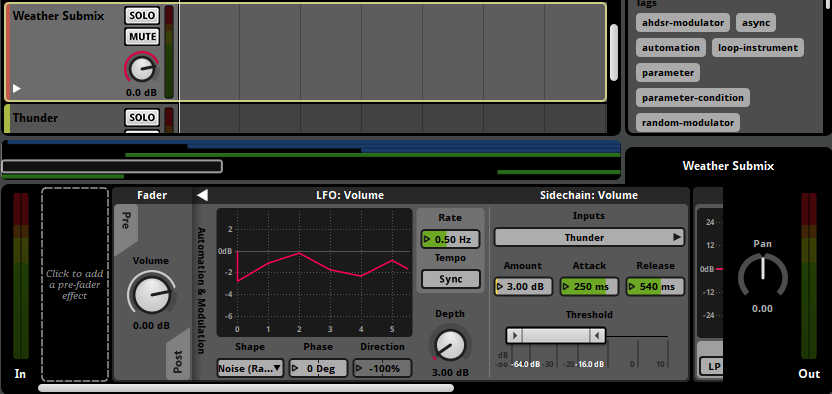Click the Pan 0.00 value
The width and height of the screenshot is (832, 394).
[x=762, y=308]
